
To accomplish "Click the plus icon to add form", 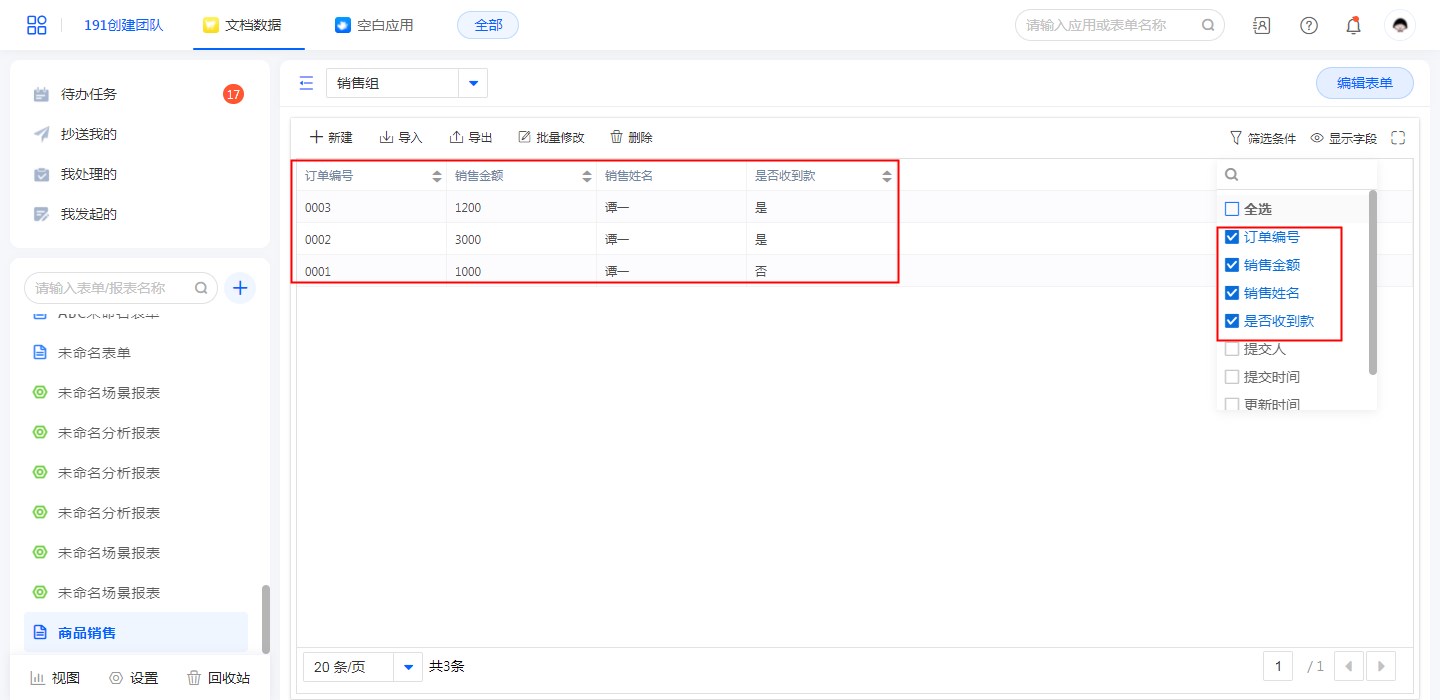I will [240, 288].
